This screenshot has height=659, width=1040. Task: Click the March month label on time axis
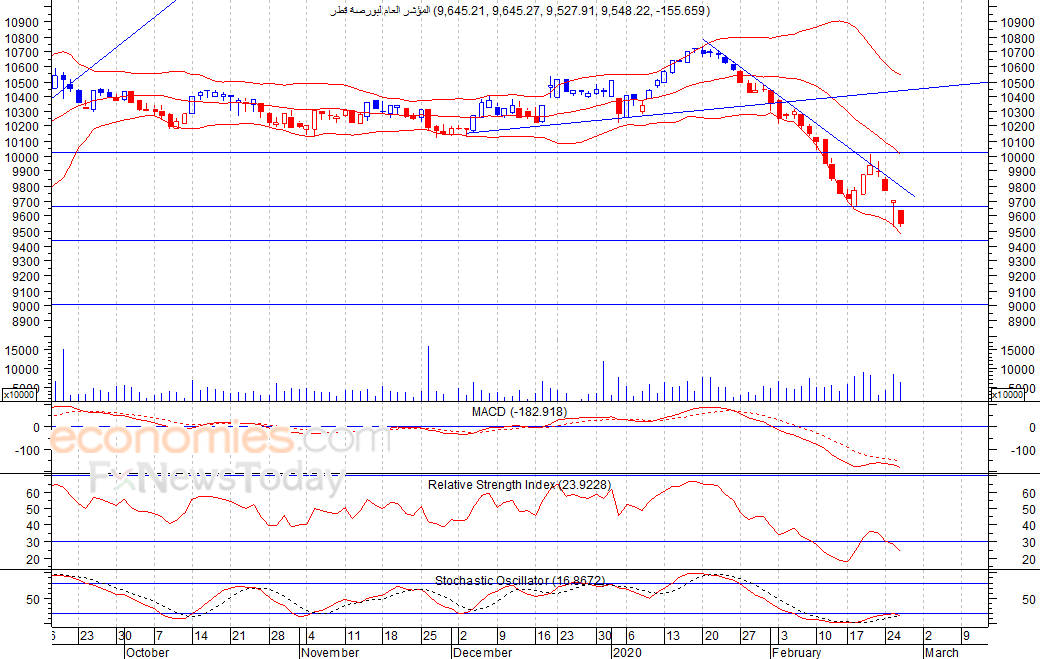click(941, 652)
